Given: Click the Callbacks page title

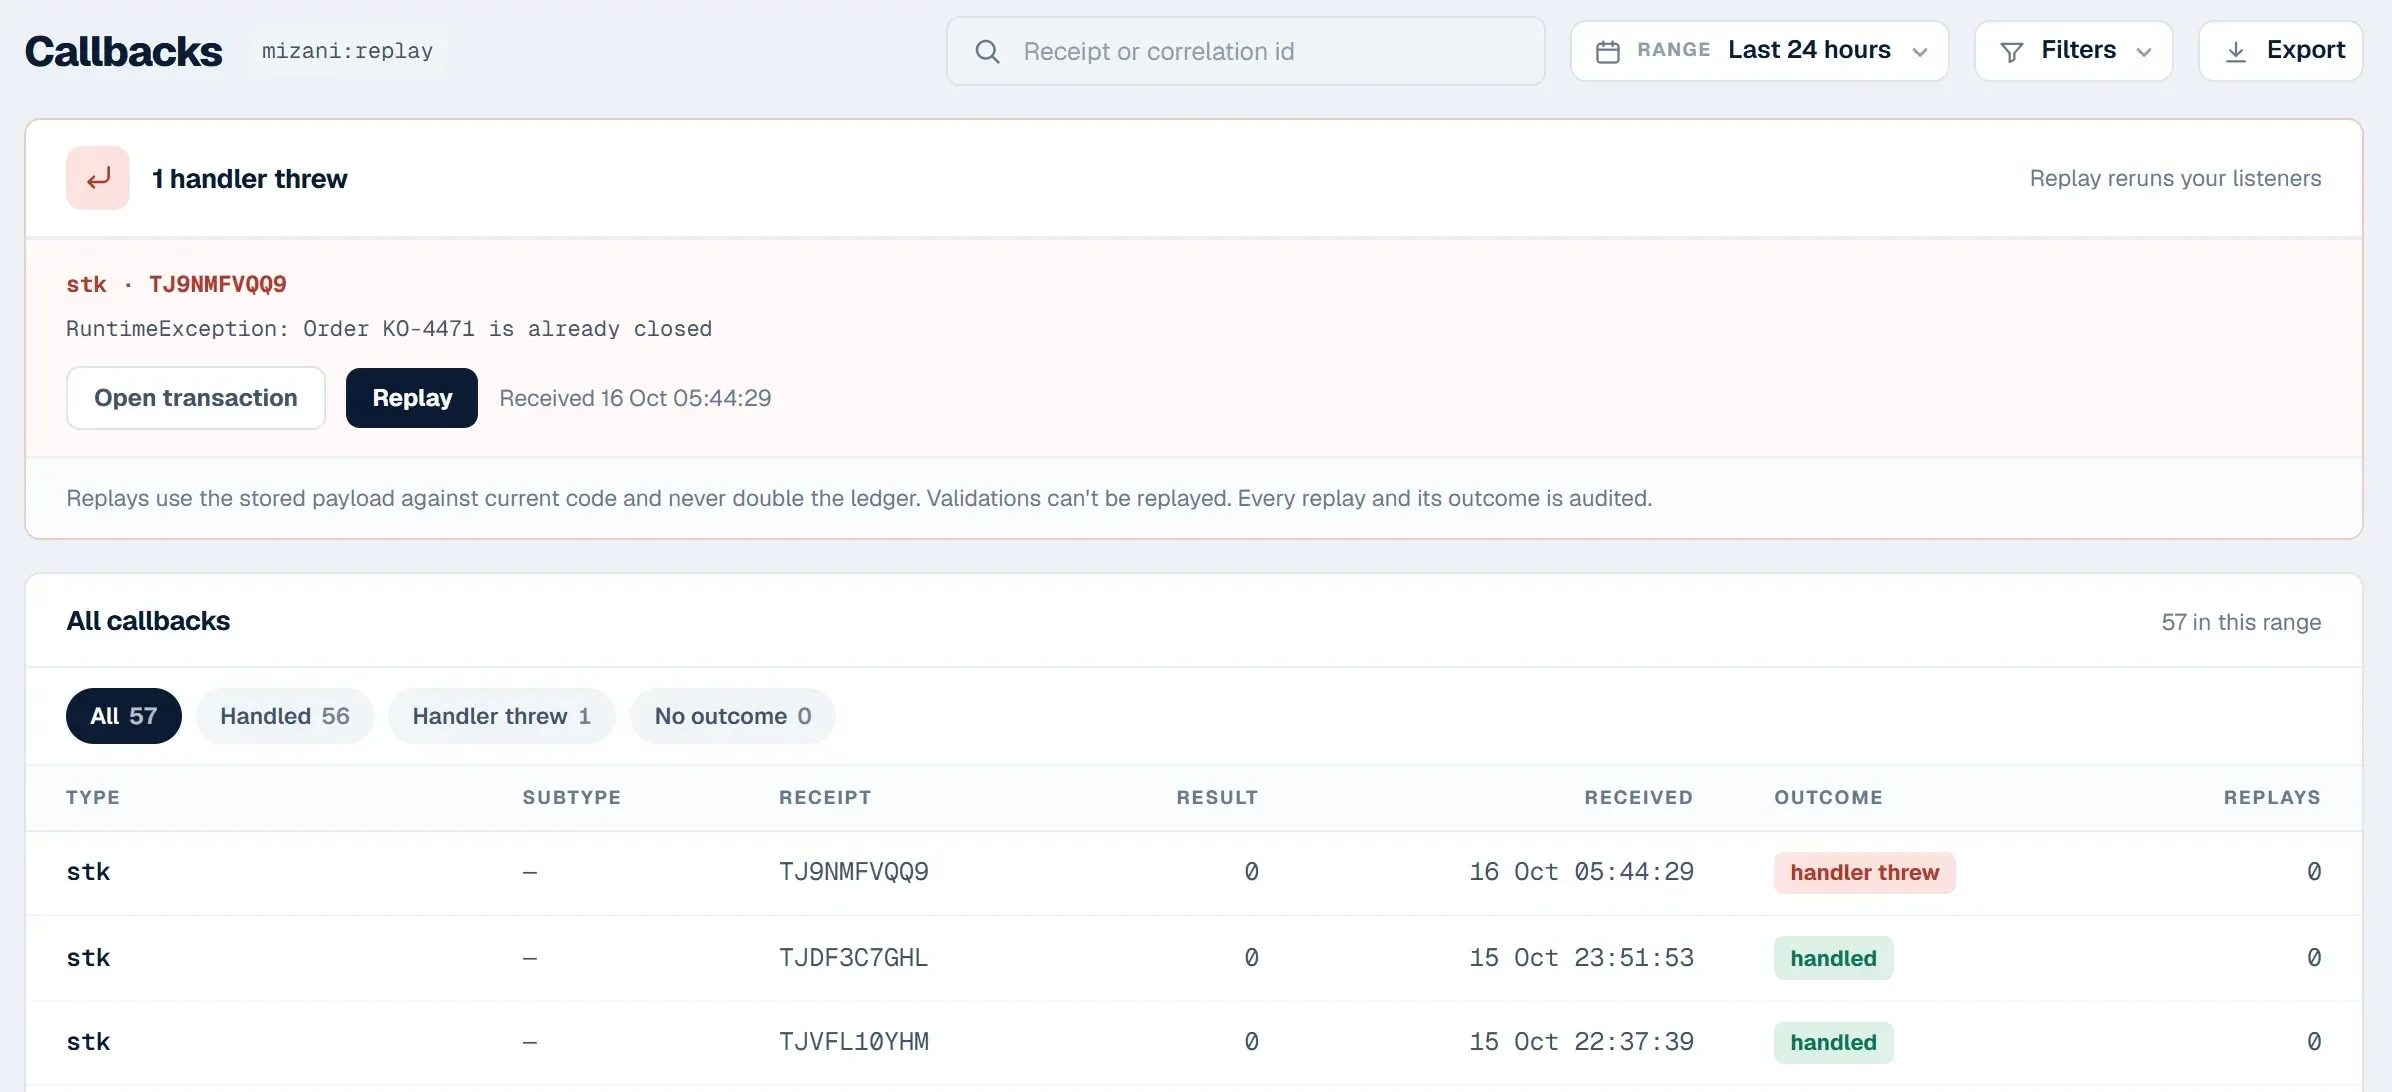Looking at the screenshot, I should 124,51.
